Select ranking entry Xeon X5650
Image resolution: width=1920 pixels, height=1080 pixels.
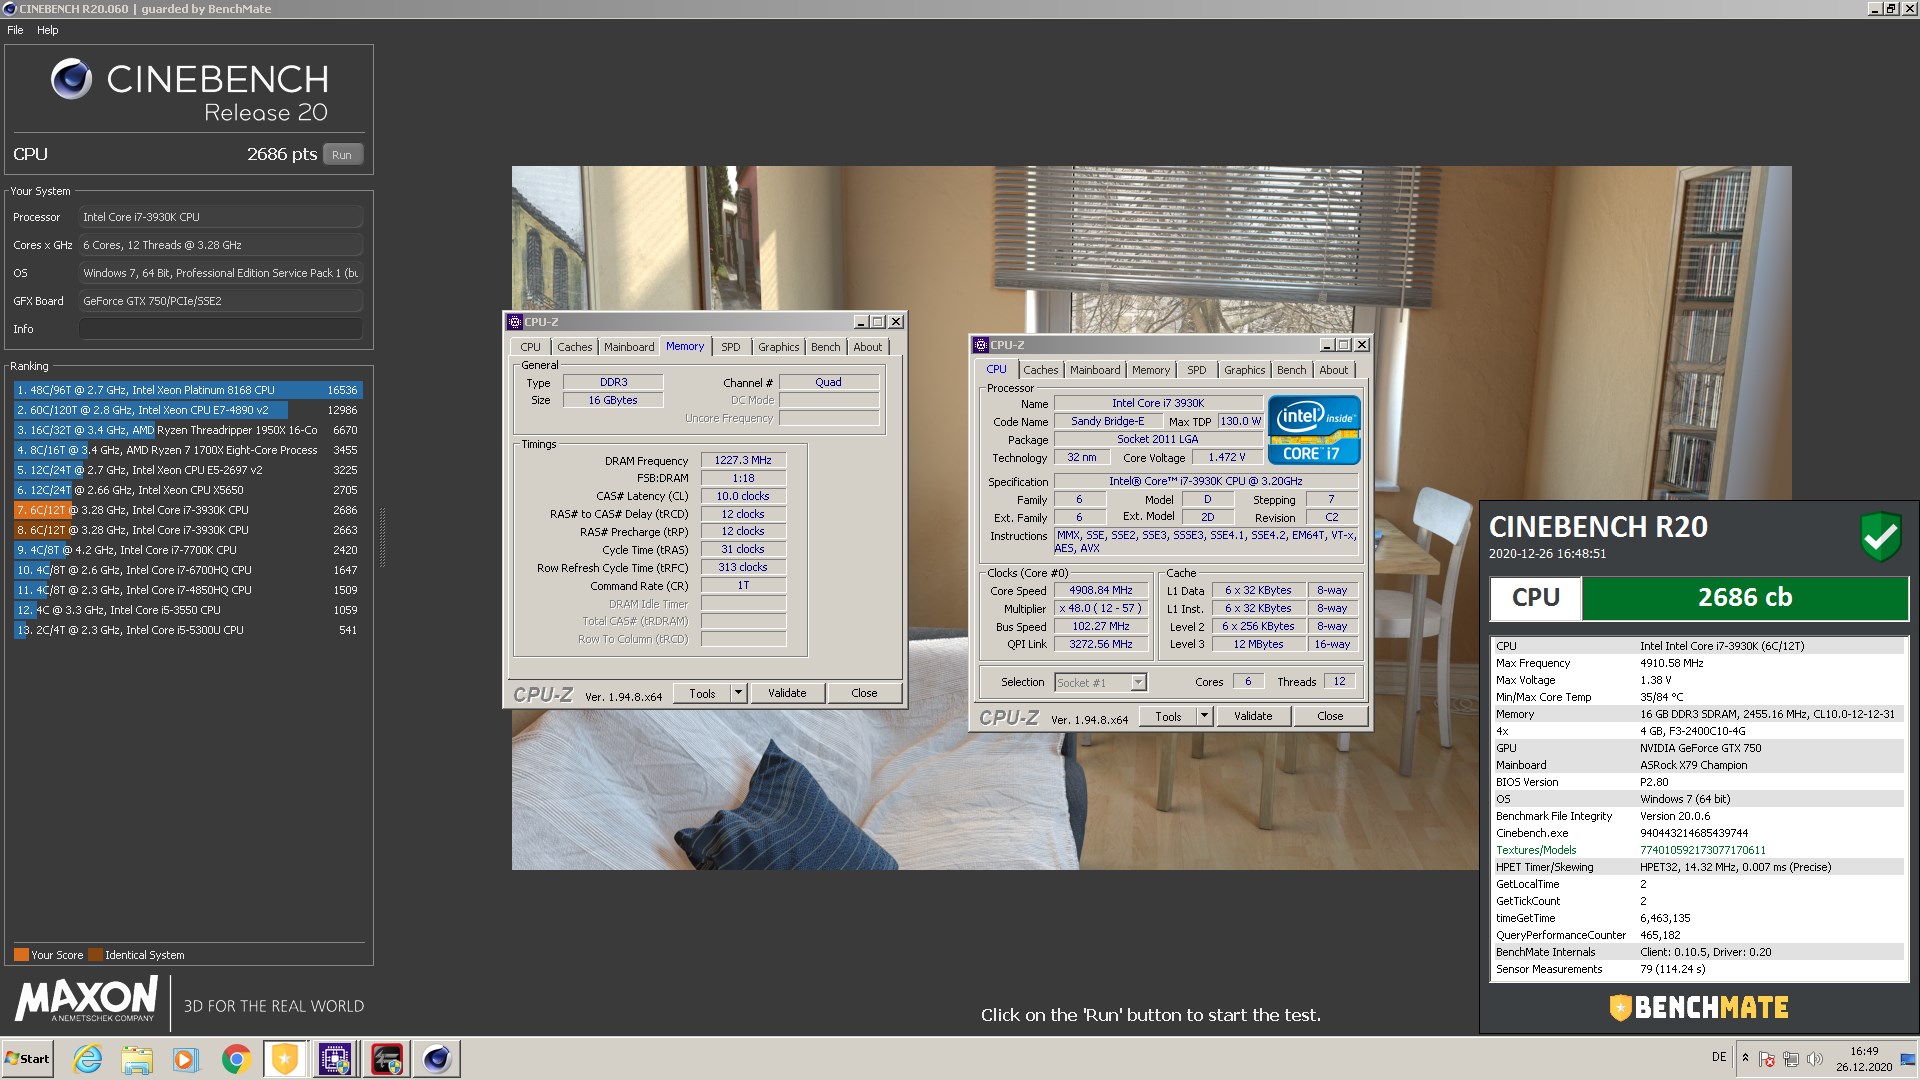click(x=188, y=490)
